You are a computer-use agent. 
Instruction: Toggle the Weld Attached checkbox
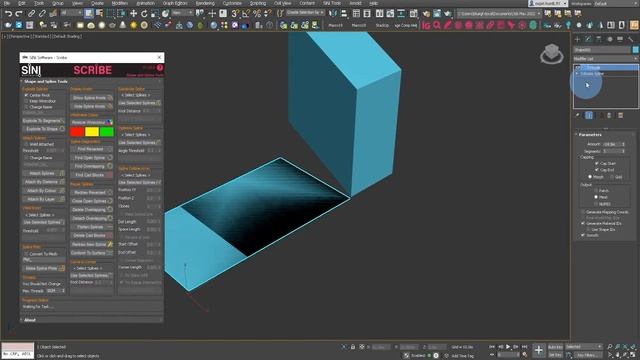point(27,144)
